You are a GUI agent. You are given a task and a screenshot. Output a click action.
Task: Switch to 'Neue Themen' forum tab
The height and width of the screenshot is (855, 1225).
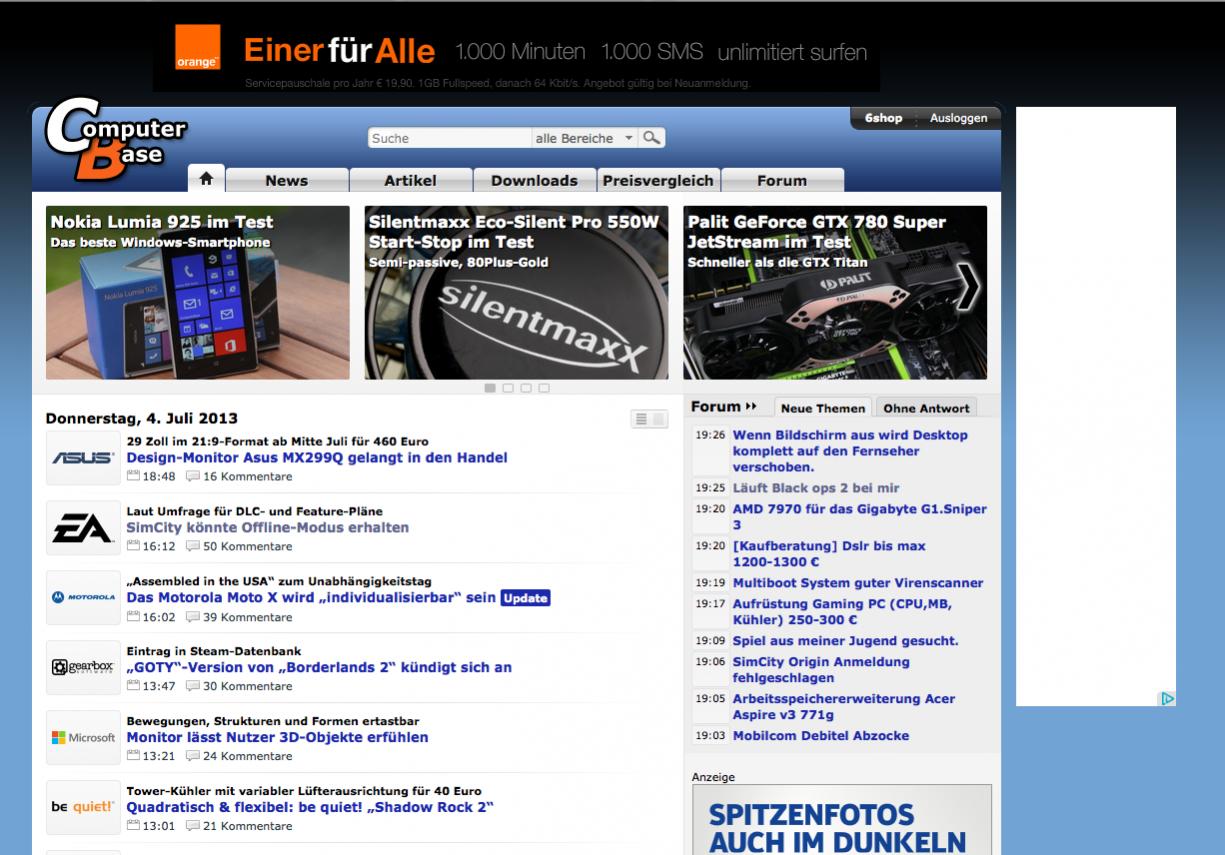(x=823, y=408)
